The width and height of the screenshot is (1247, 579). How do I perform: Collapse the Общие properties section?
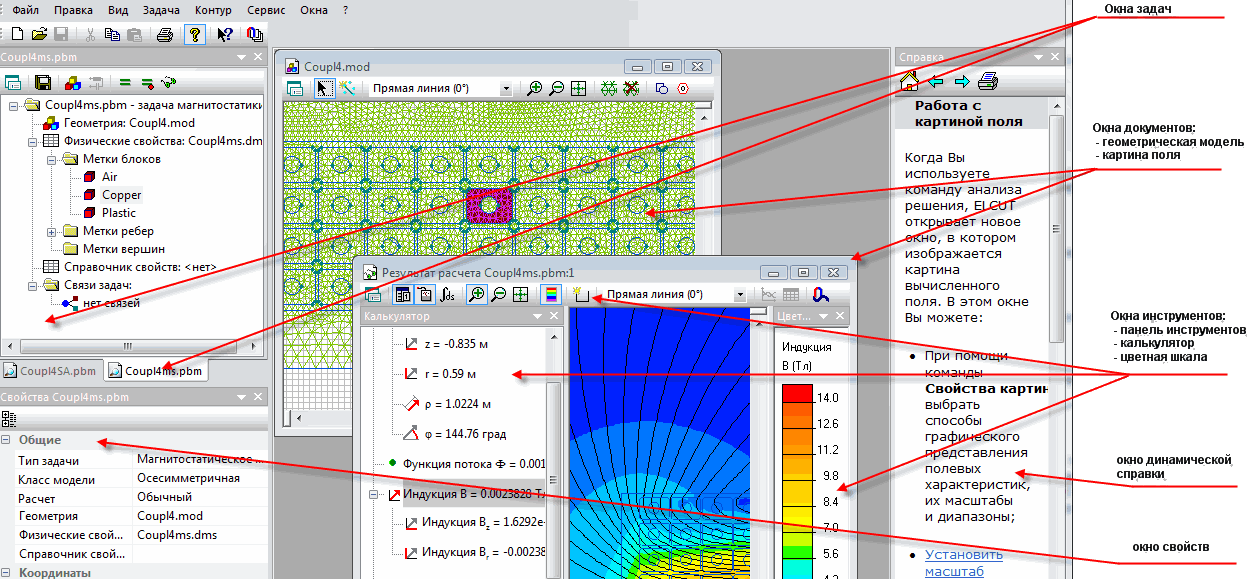(6, 440)
